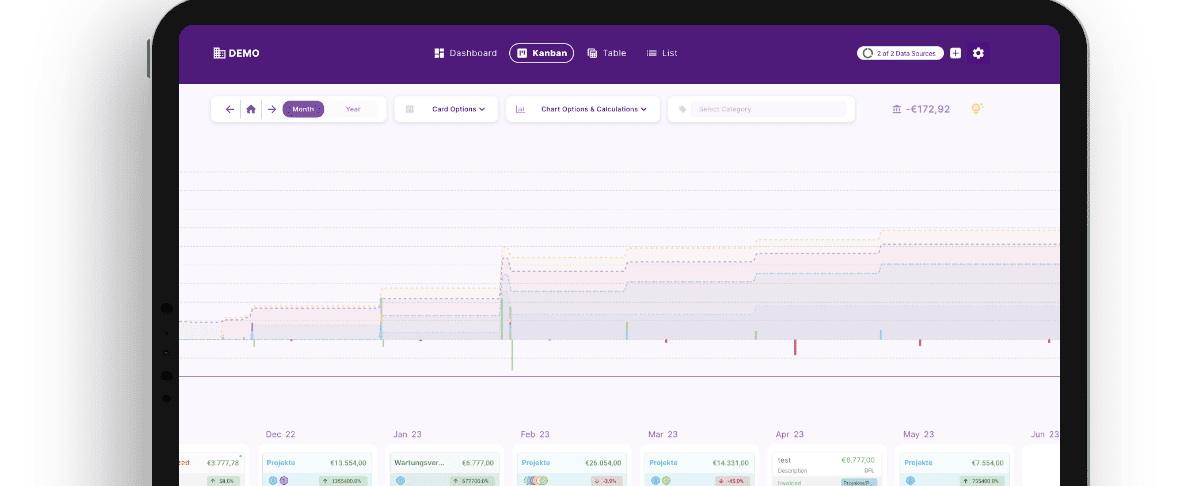Image resolution: width=1200 pixels, height=486 pixels.
Task: Open settings via the gear icon
Action: [x=978, y=53]
